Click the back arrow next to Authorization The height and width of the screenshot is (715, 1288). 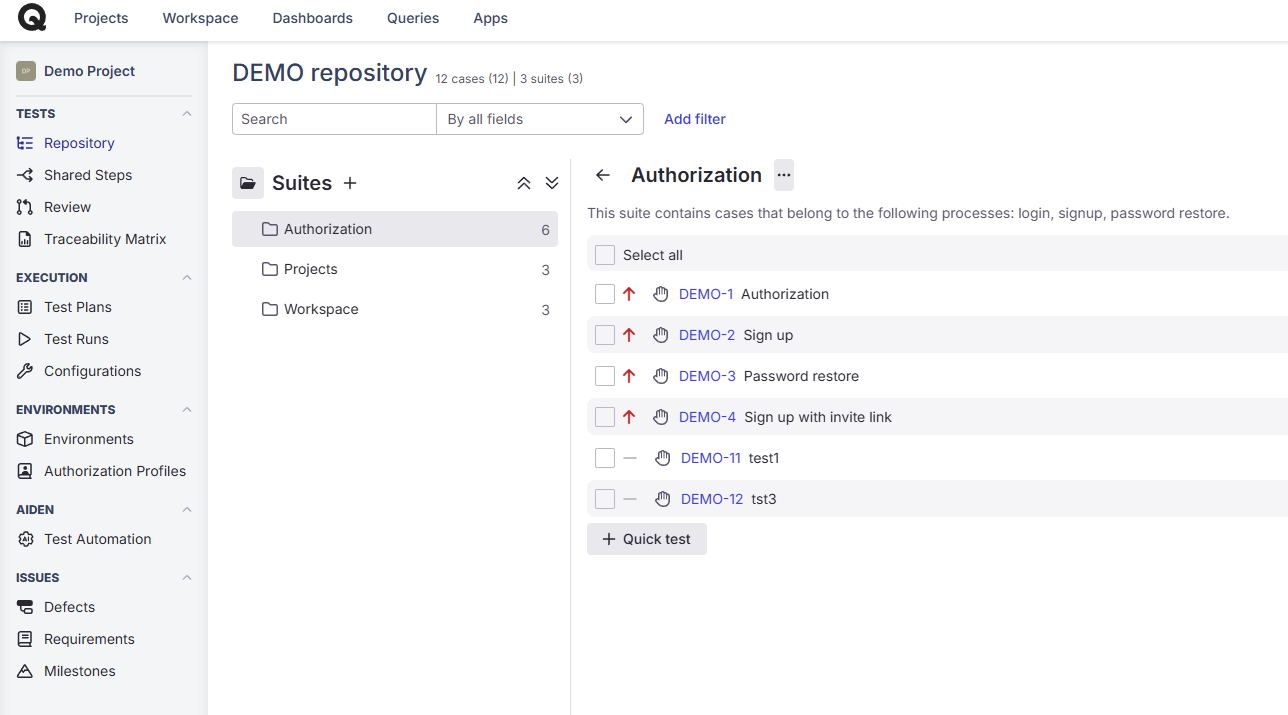602,175
